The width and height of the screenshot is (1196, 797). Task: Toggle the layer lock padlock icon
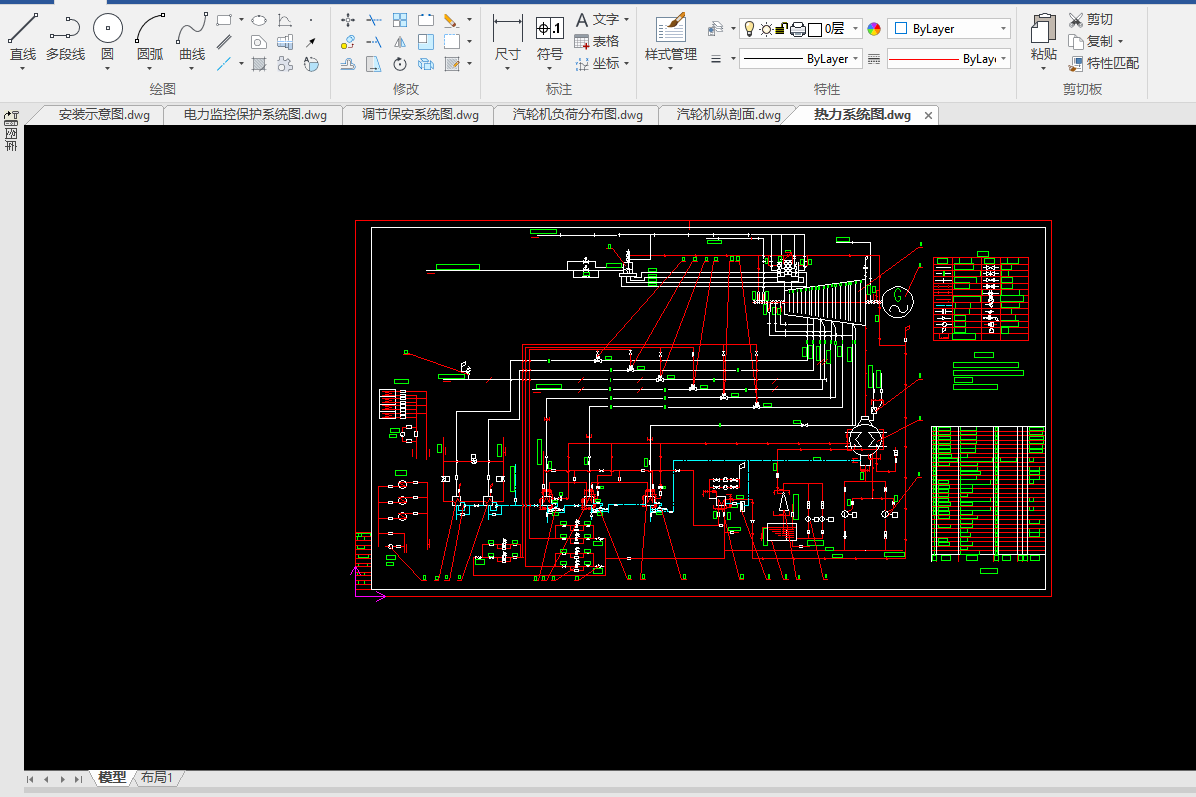(781, 29)
